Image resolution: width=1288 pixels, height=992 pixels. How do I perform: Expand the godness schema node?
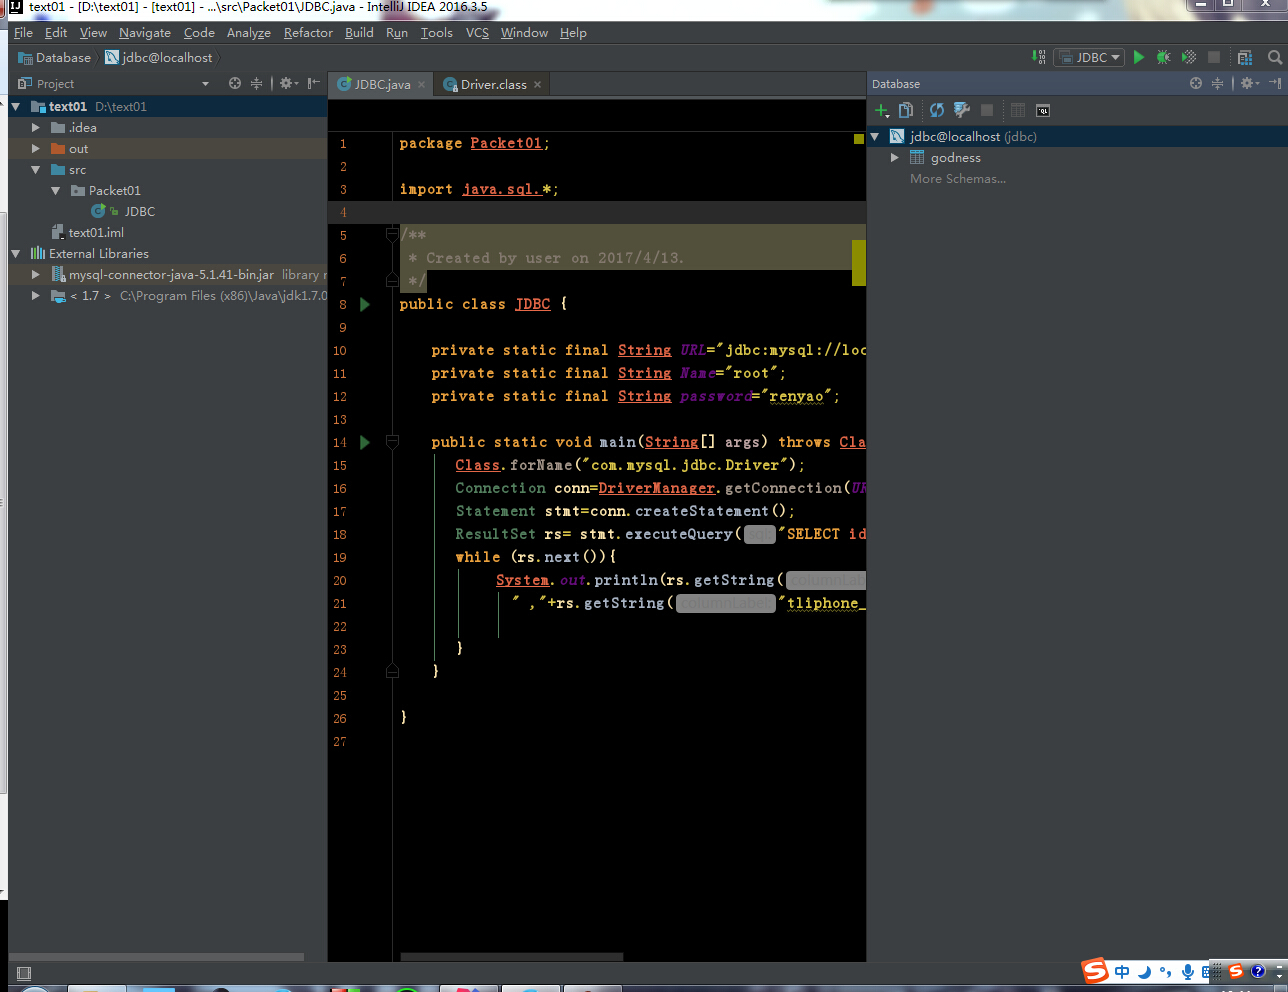click(895, 158)
